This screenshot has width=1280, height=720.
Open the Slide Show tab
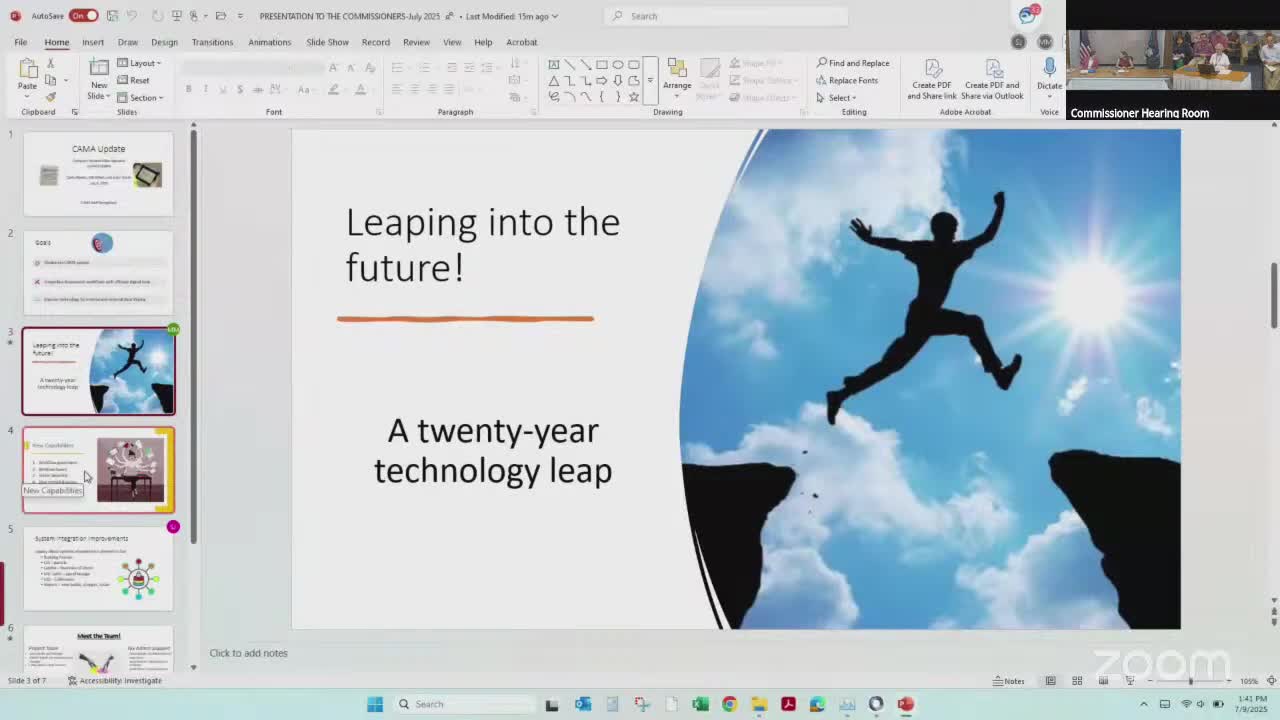327,42
